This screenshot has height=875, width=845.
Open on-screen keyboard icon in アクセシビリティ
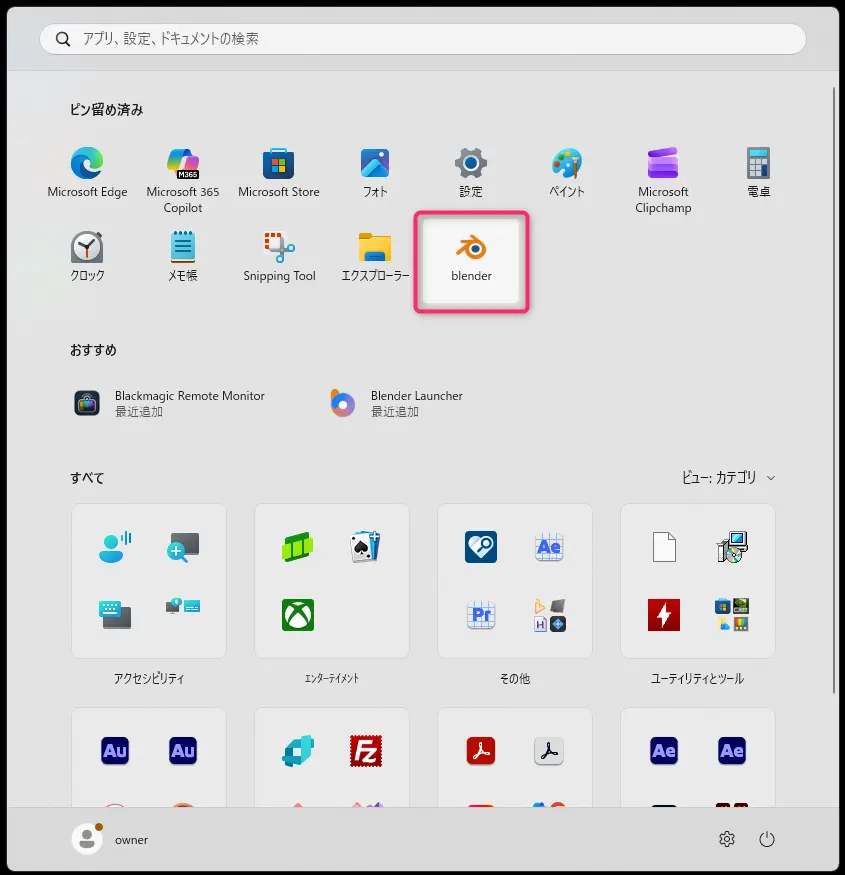114,615
